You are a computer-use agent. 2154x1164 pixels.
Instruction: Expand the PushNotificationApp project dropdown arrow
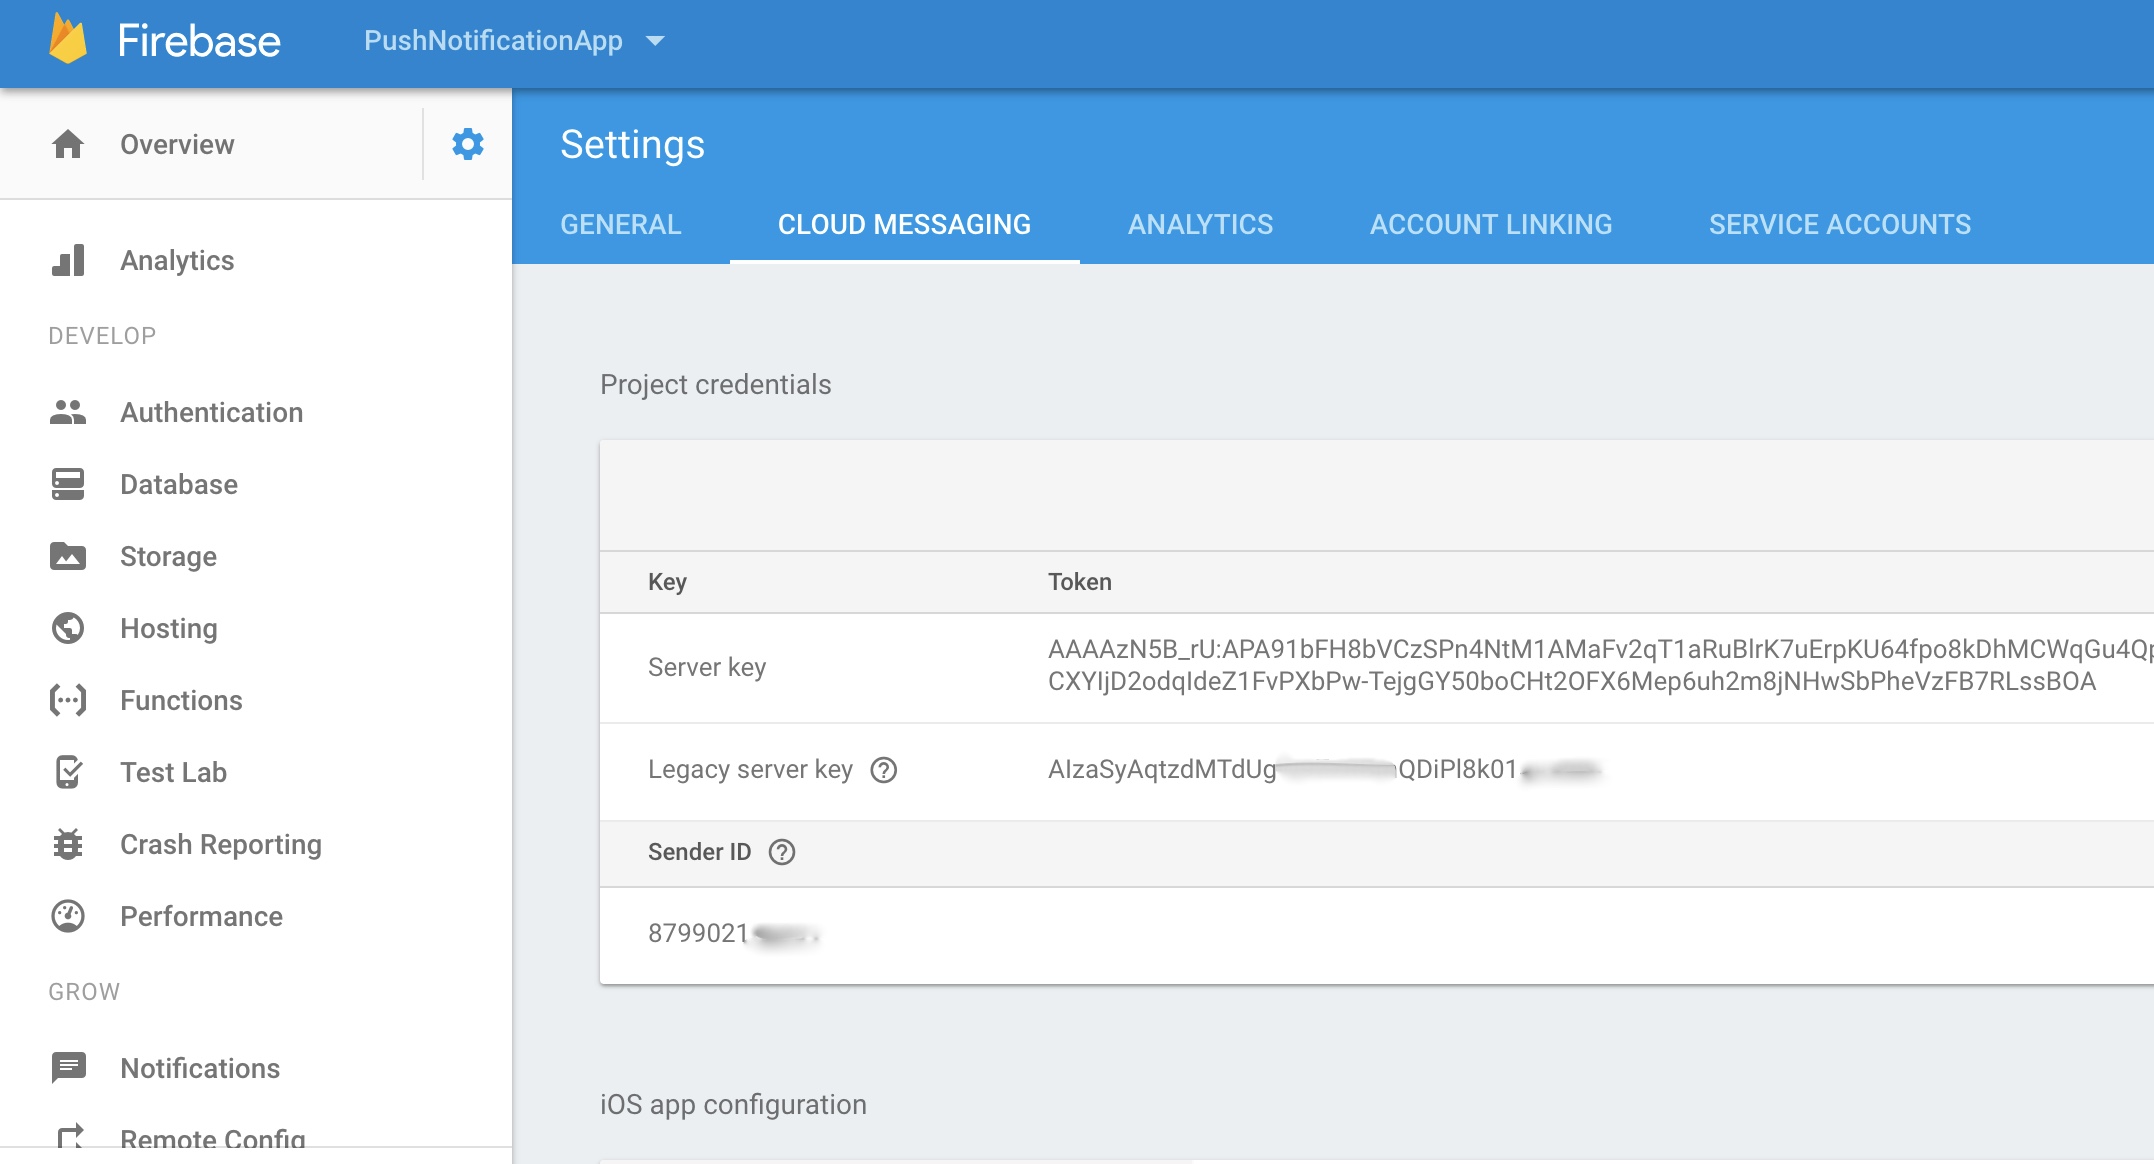click(655, 41)
